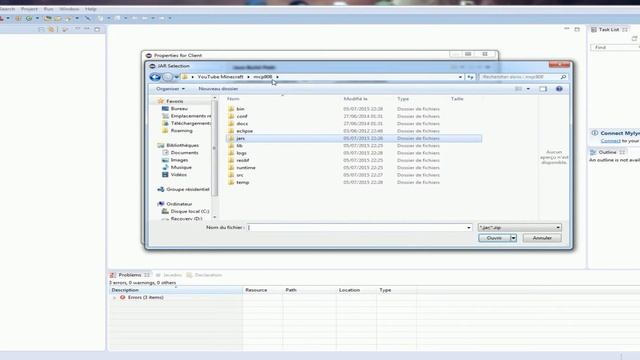640x360 pixels.
Task: Select mcp908 in the breadcrumb path
Action: coord(262,77)
